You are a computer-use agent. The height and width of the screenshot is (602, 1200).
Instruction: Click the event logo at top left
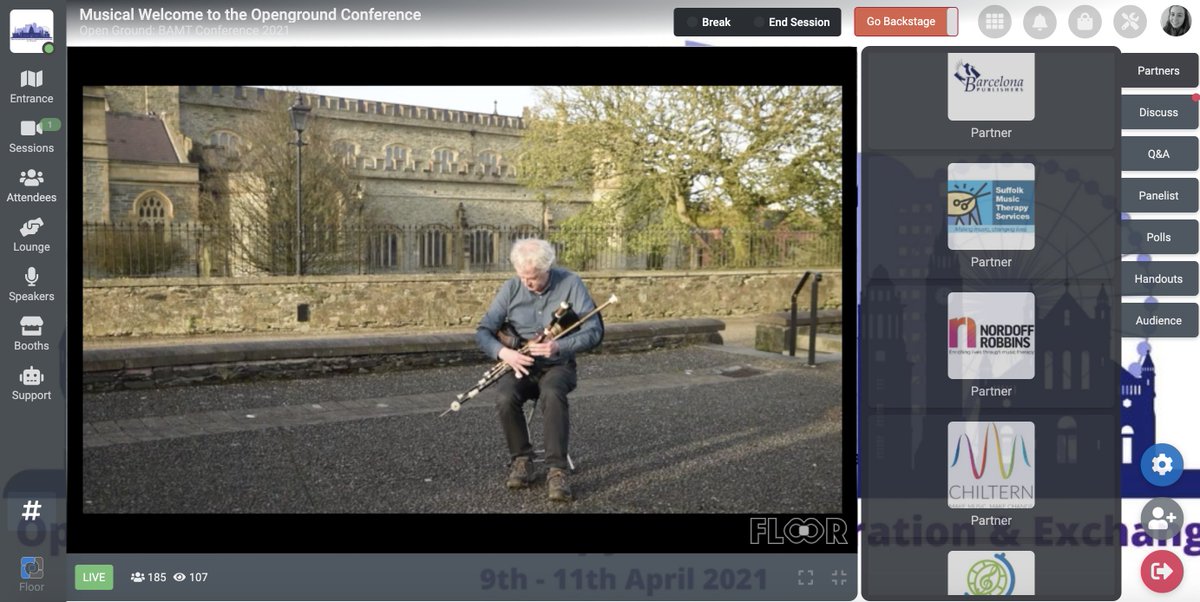[32, 31]
